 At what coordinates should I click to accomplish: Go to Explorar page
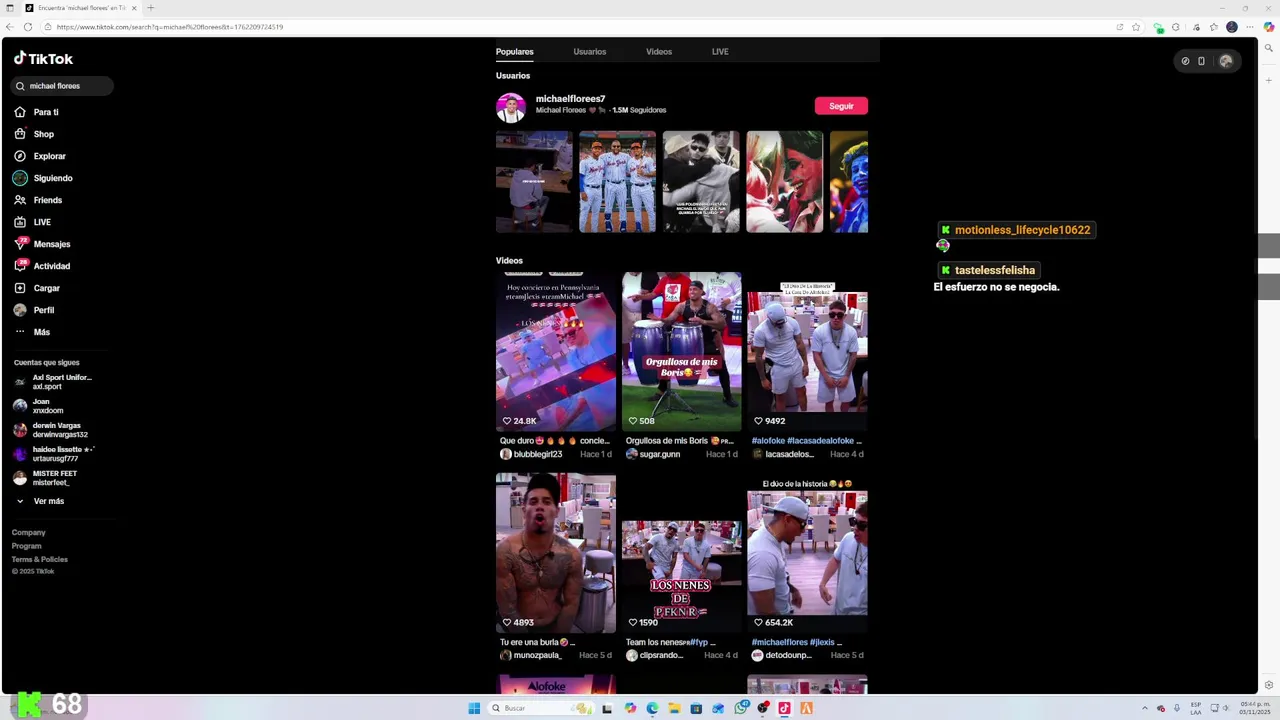[40, 156]
